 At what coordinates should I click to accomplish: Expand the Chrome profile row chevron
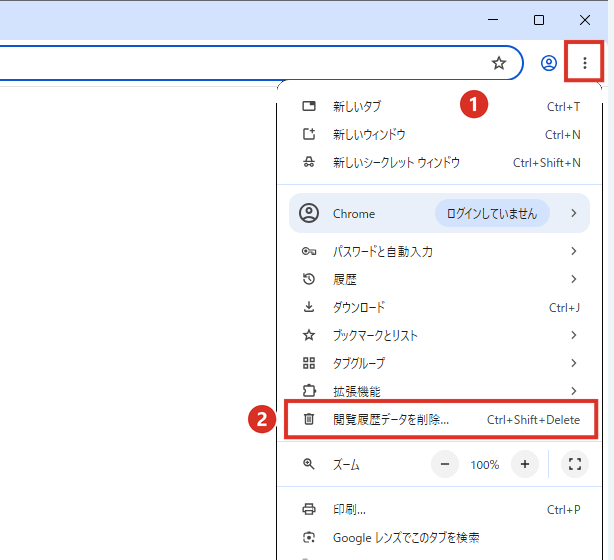[574, 213]
